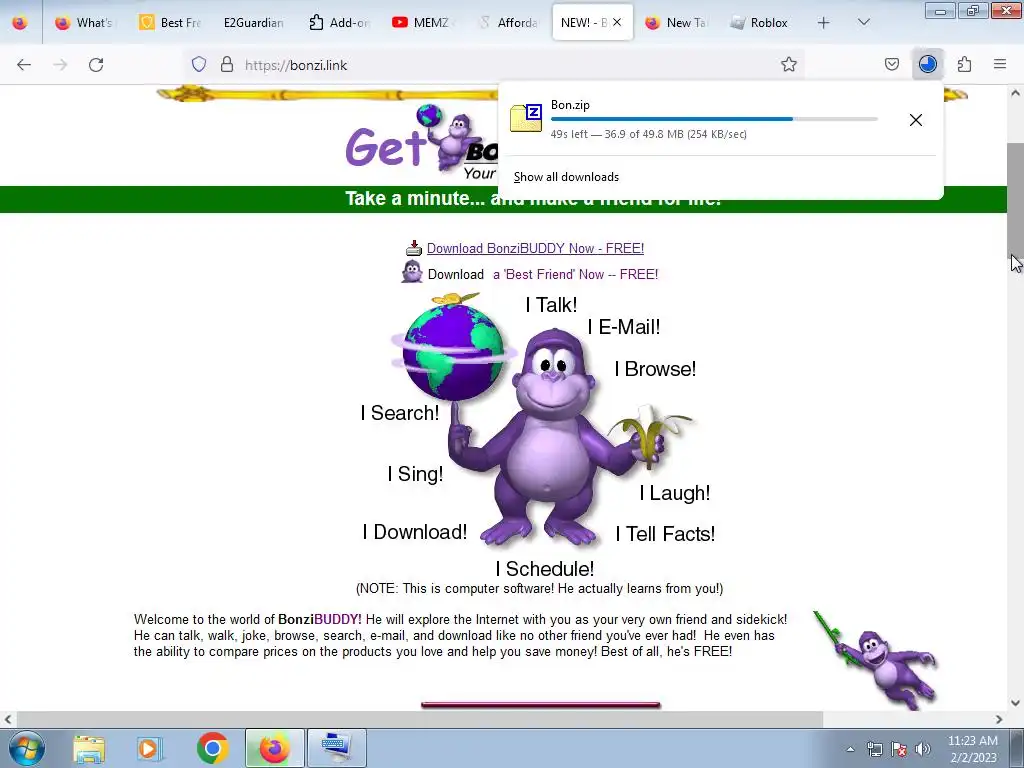
Task: Click the 'I Download!' text
Action: tap(415, 532)
